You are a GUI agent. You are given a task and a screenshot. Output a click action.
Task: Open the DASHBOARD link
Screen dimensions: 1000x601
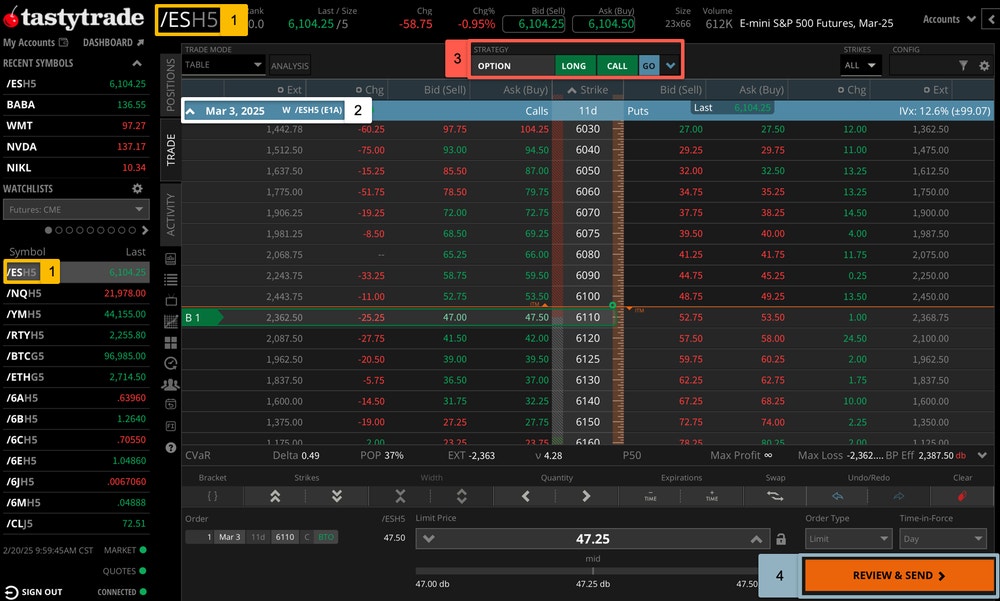tap(114, 42)
